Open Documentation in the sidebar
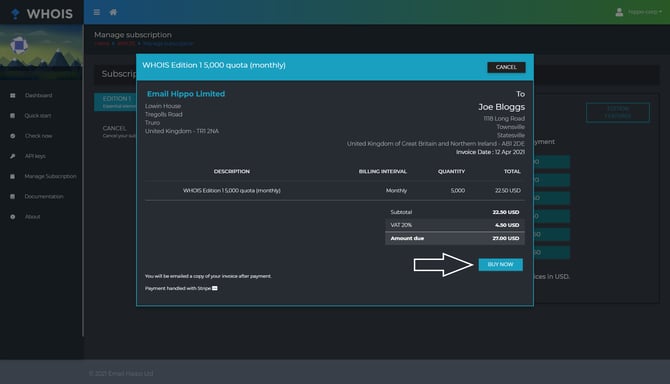This screenshot has height=384, width=670. tap(44, 196)
